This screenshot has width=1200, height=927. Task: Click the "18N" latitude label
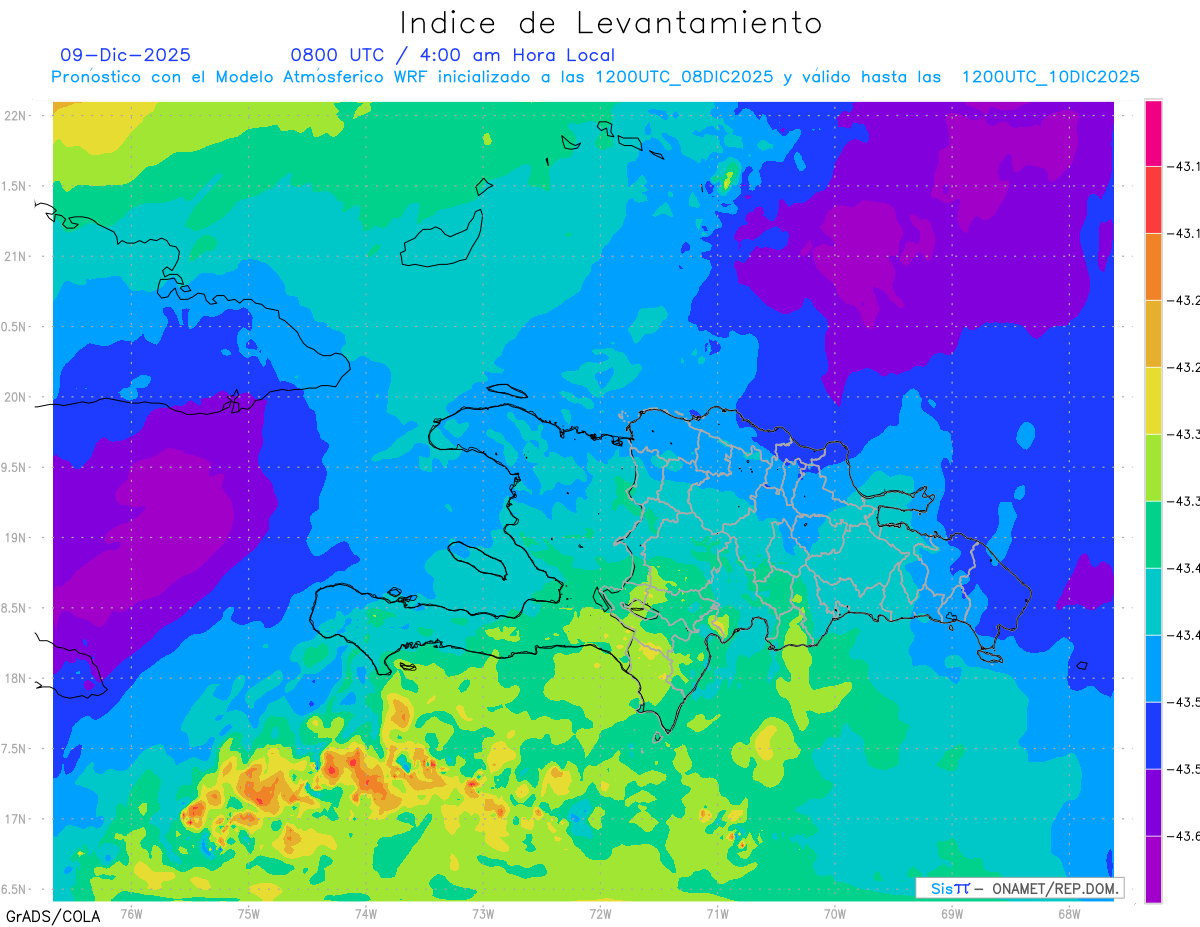[x=16, y=678]
